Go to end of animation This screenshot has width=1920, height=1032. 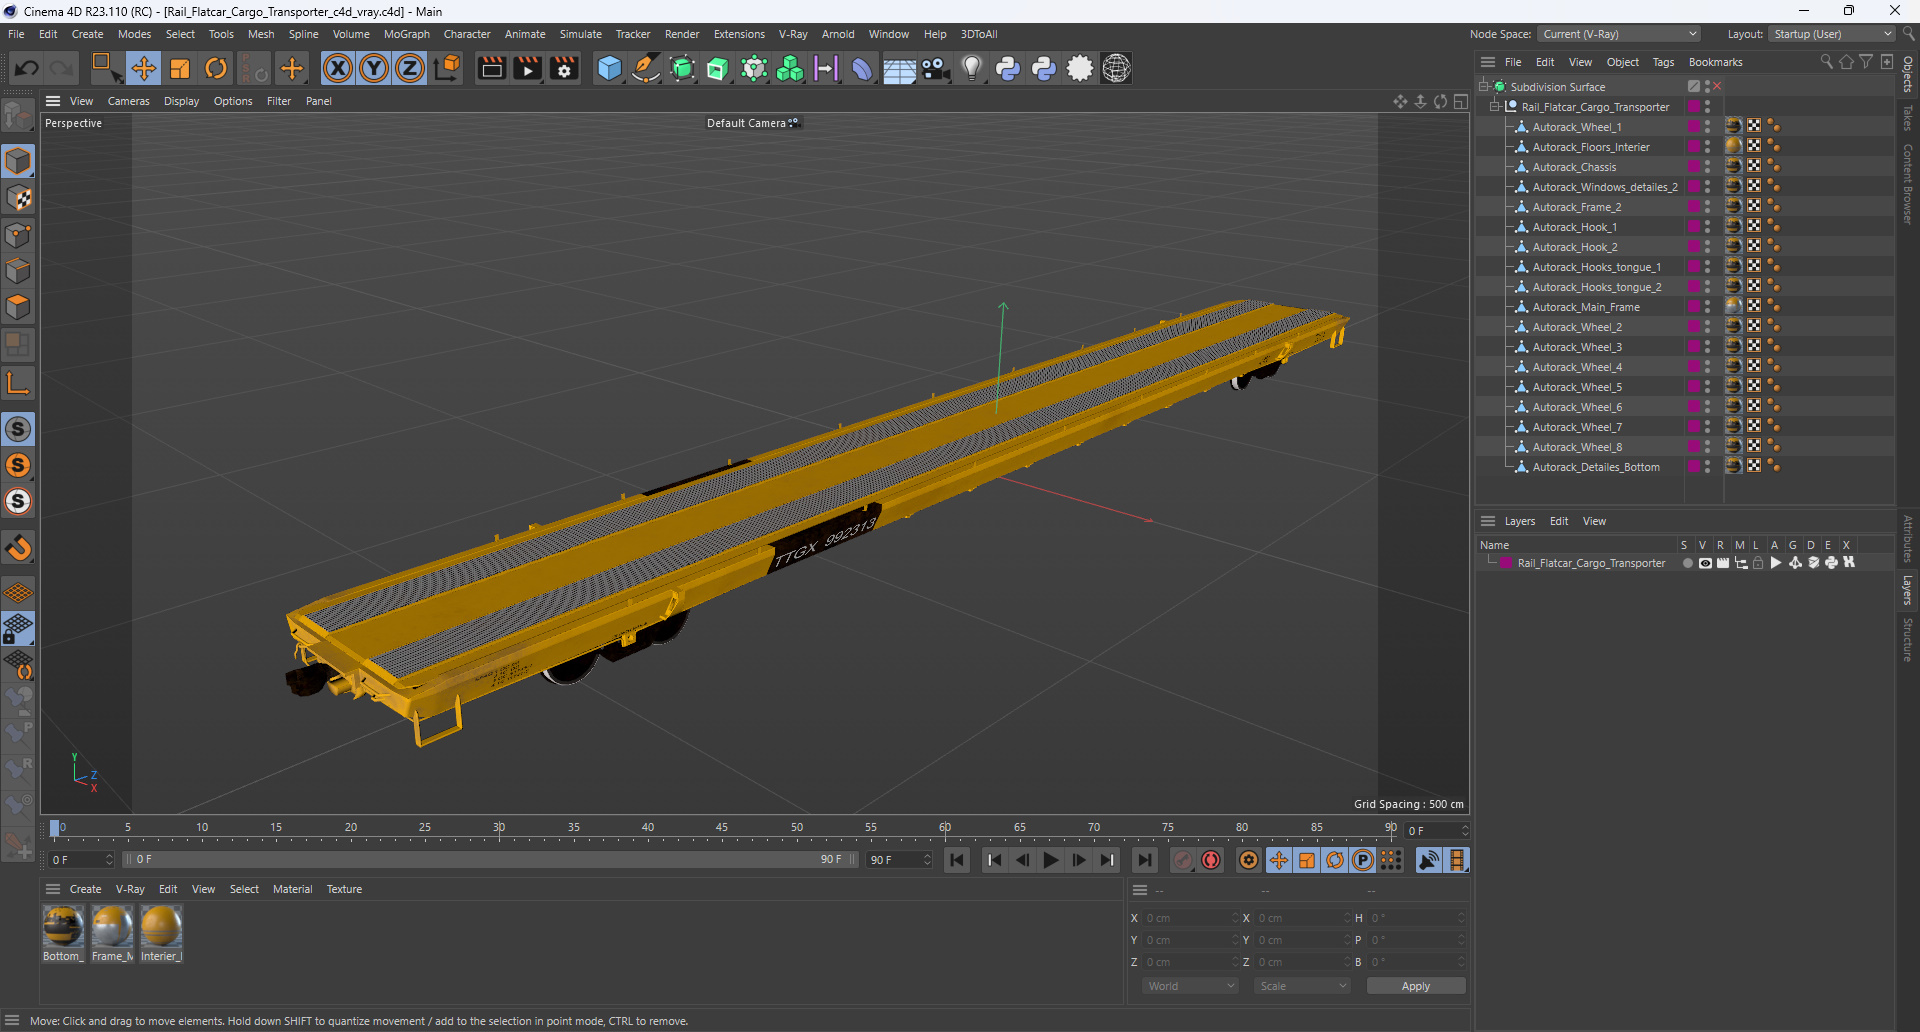(1144, 860)
